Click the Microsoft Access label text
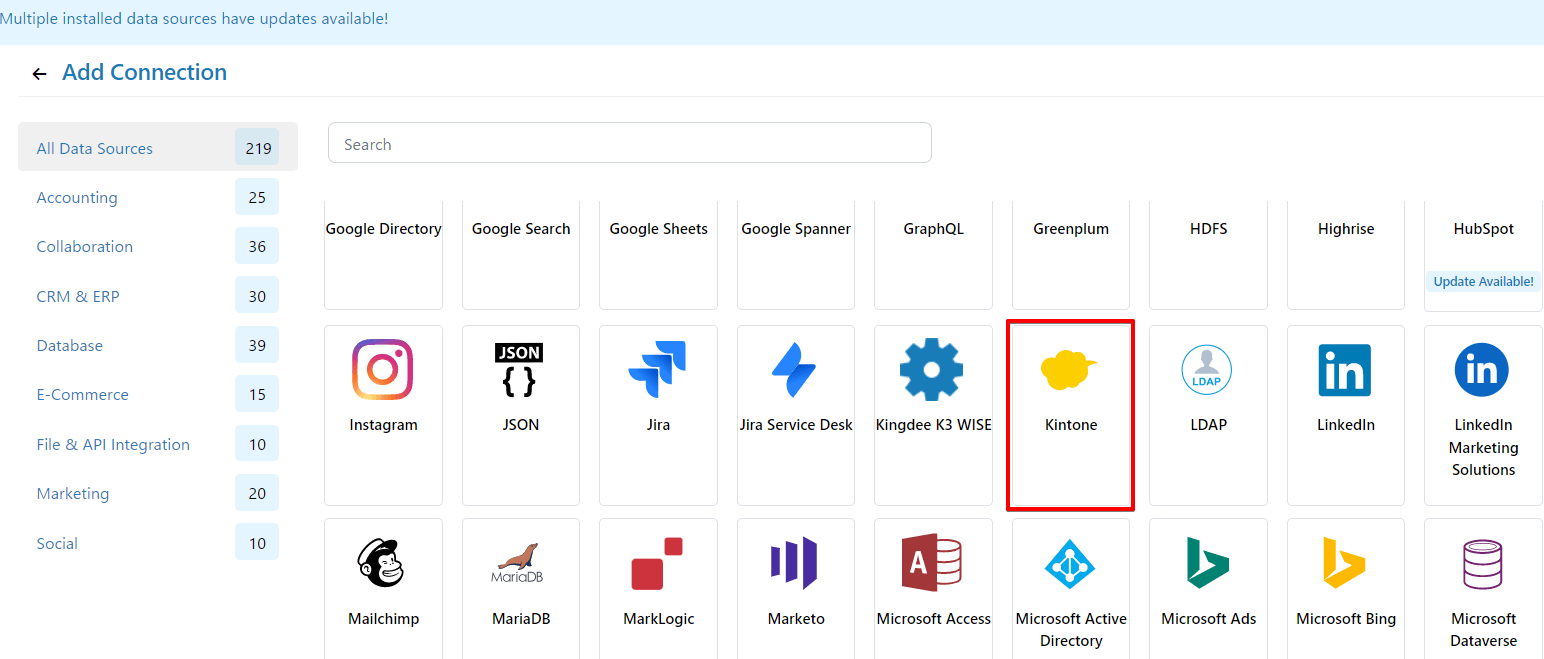1544x659 pixels. coord(933,619)
